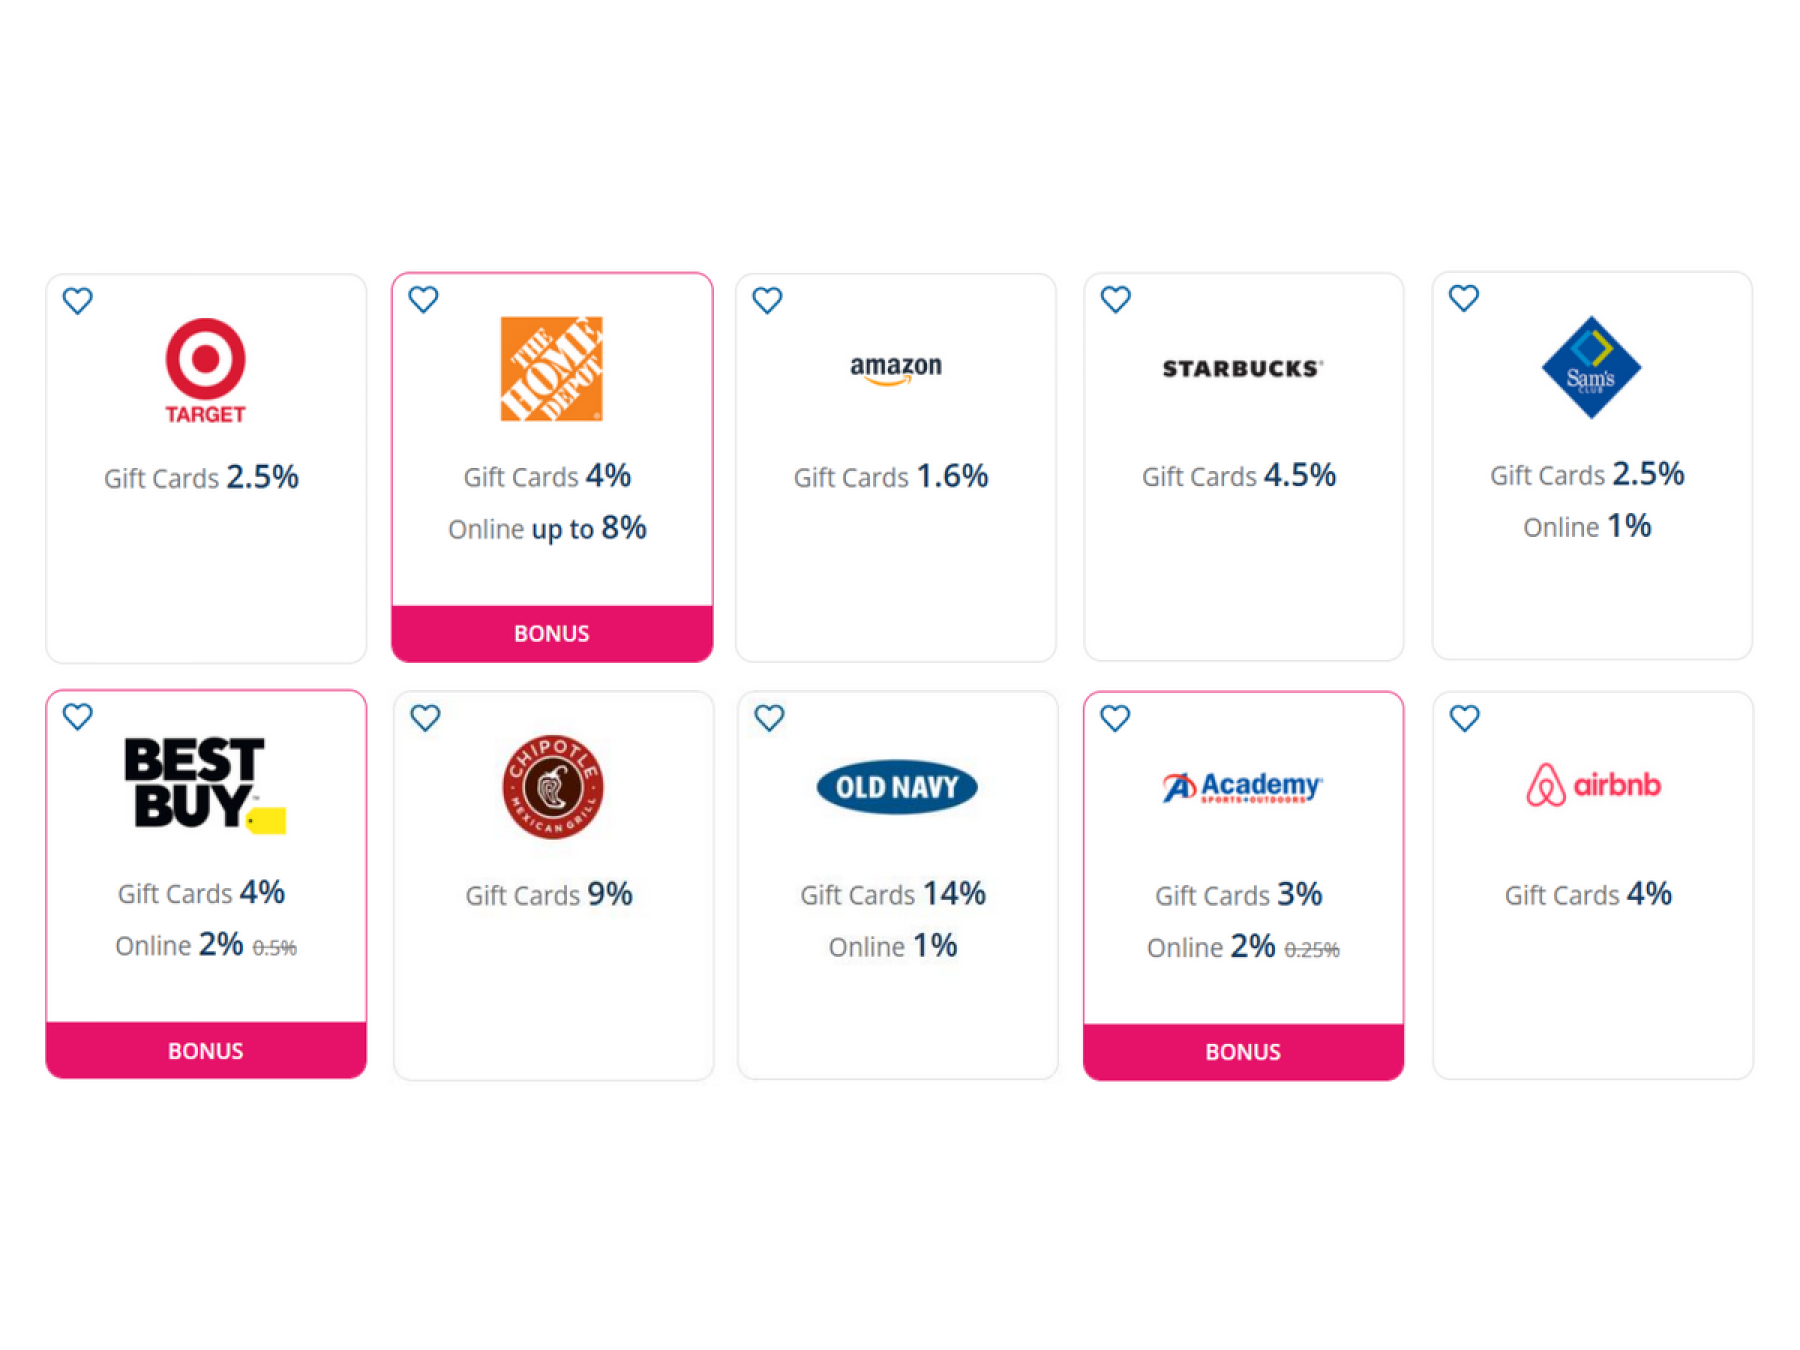Click the Best Buy heart icon
Viewport: 1800px width, 1350px height.
coord(78,716)
